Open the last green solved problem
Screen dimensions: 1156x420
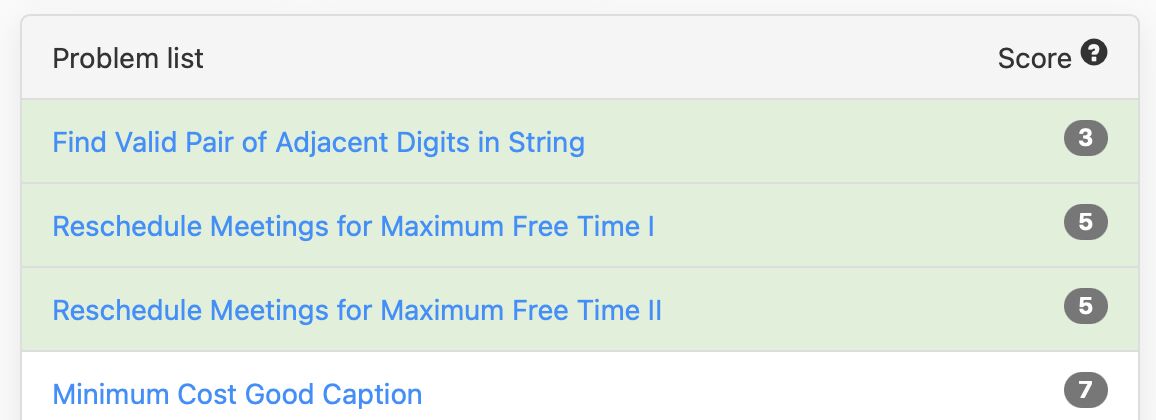click(x=357, y=309)
